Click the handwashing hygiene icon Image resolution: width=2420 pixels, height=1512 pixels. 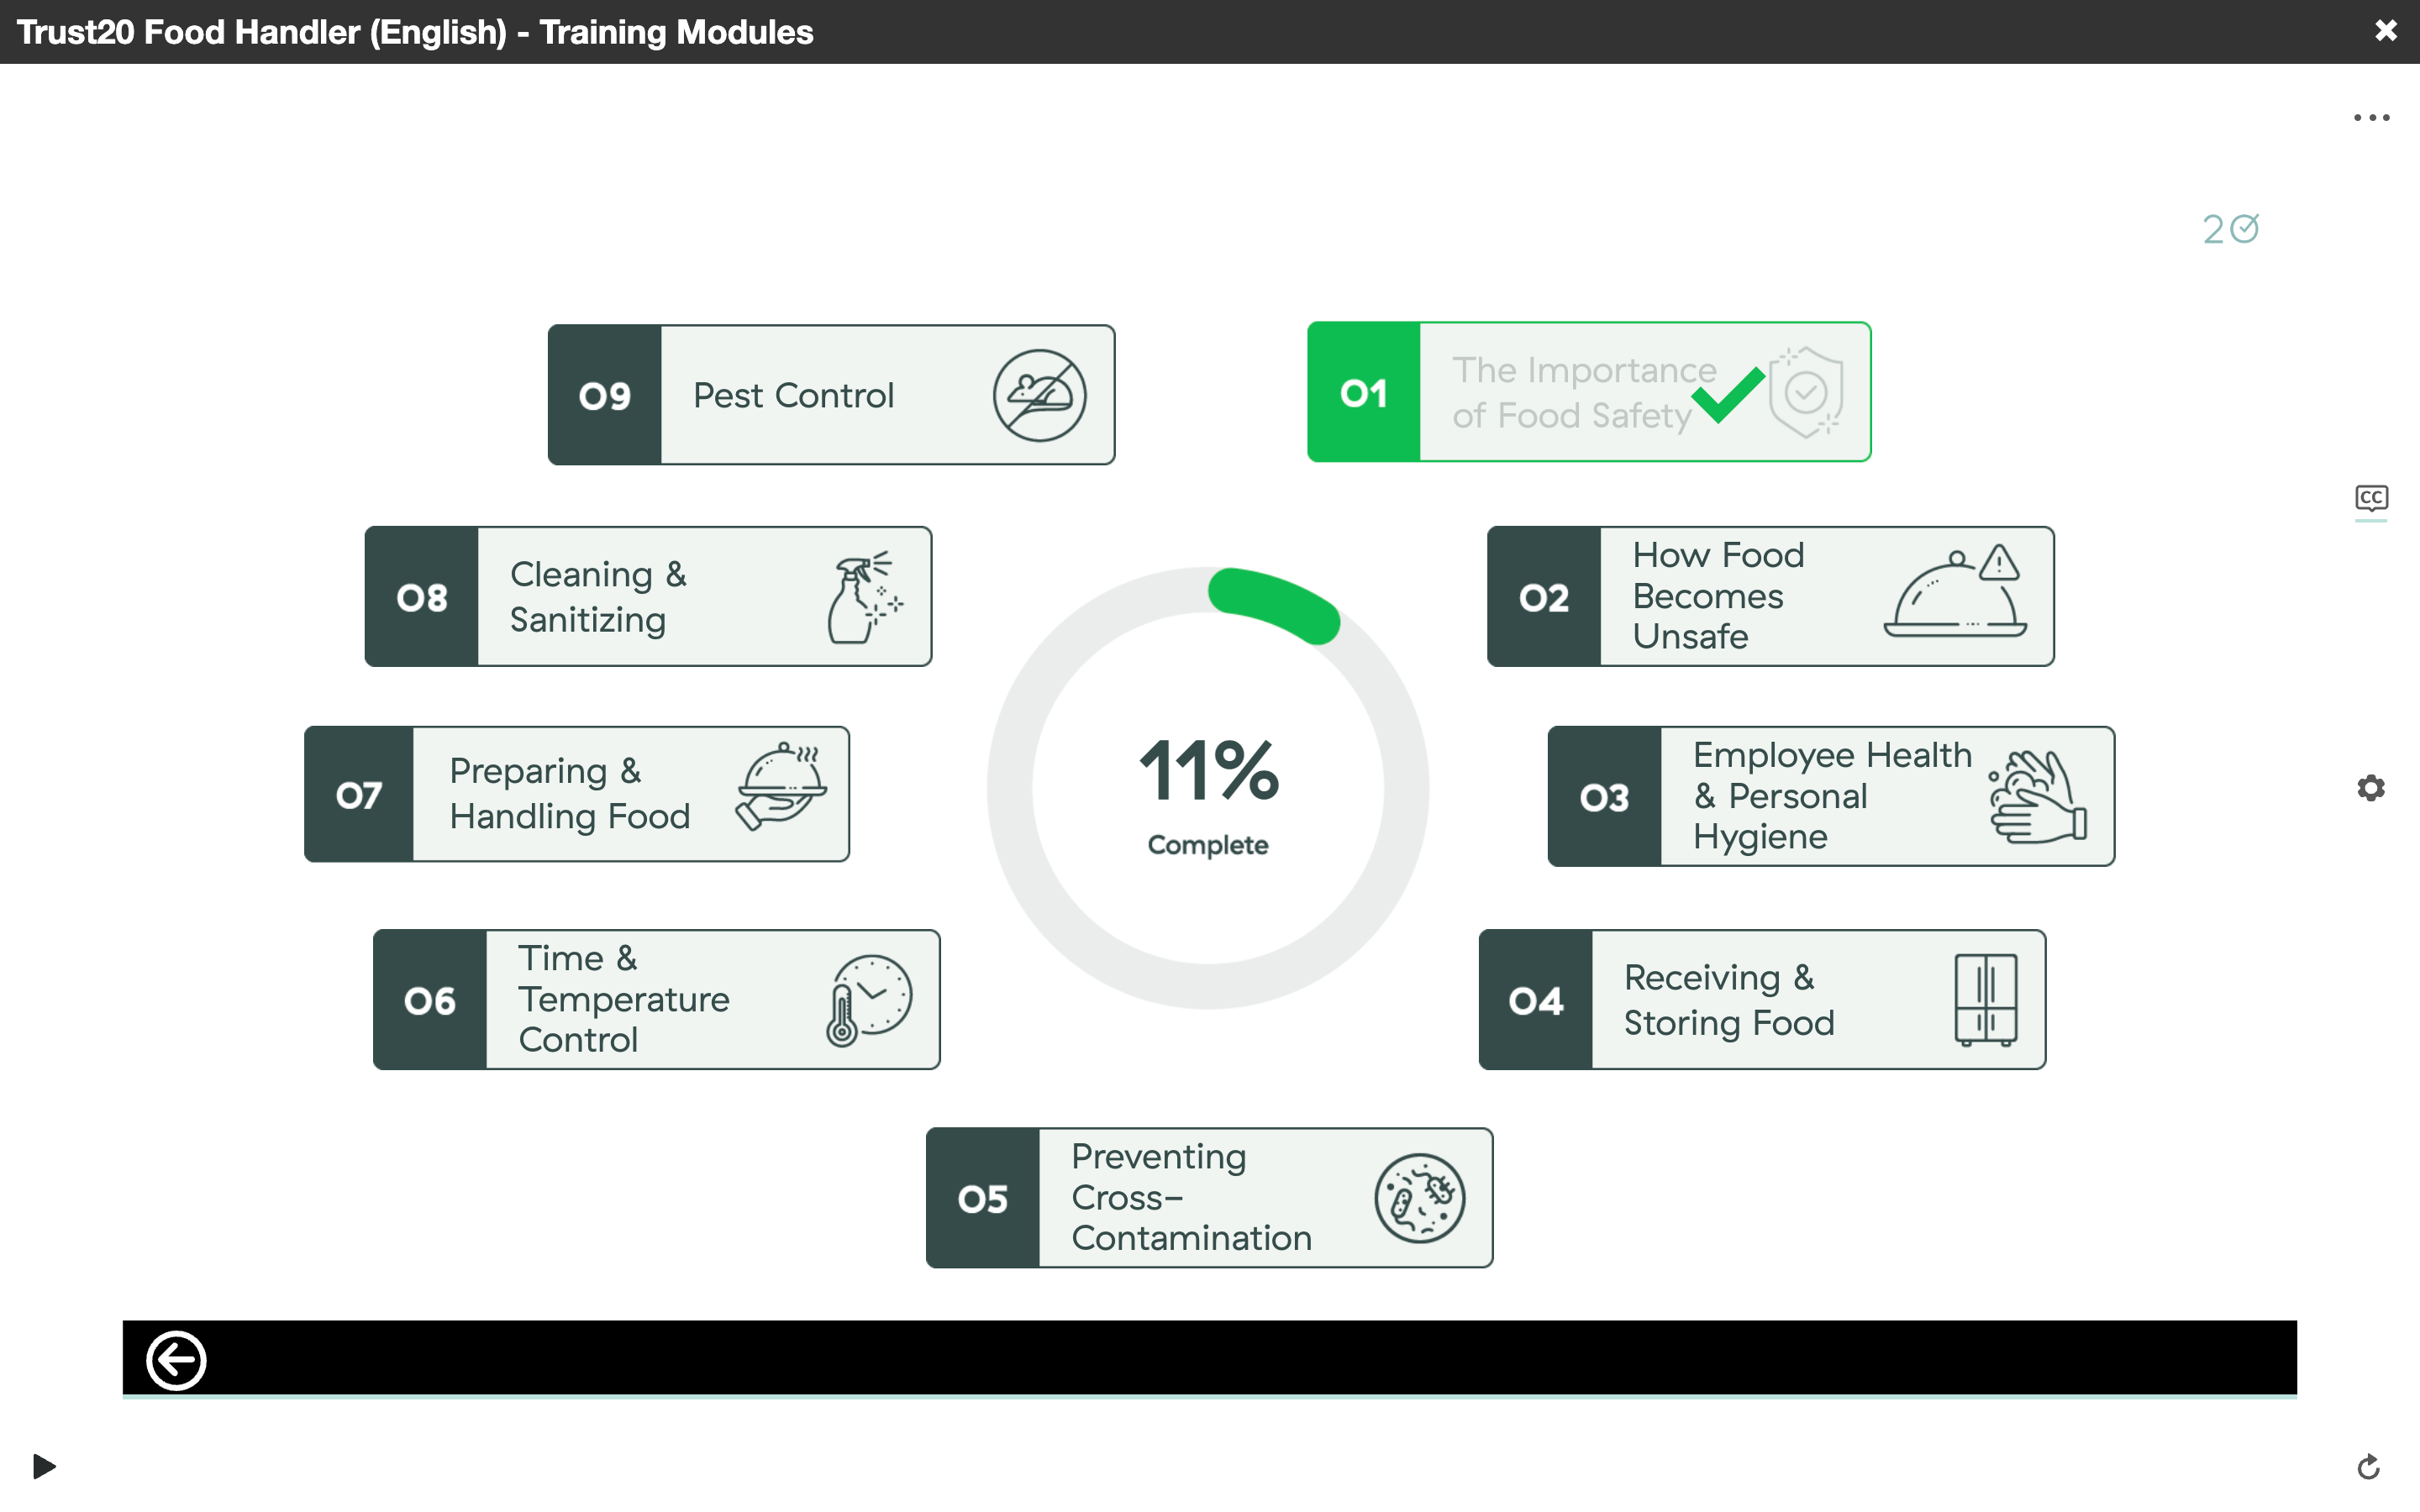pyautogui.click(x=2037, y=797)
